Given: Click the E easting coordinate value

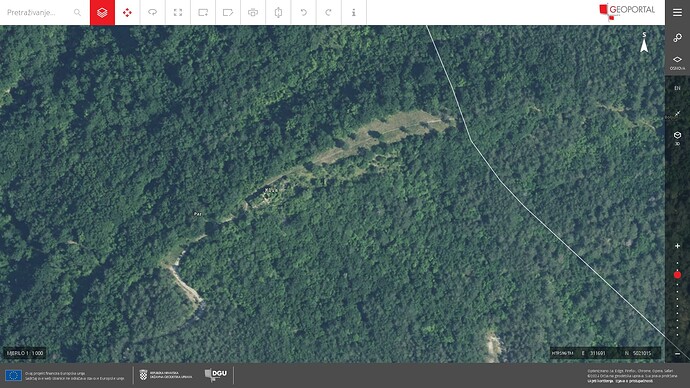Looking at the screenshot, I should tap(598, 353).
